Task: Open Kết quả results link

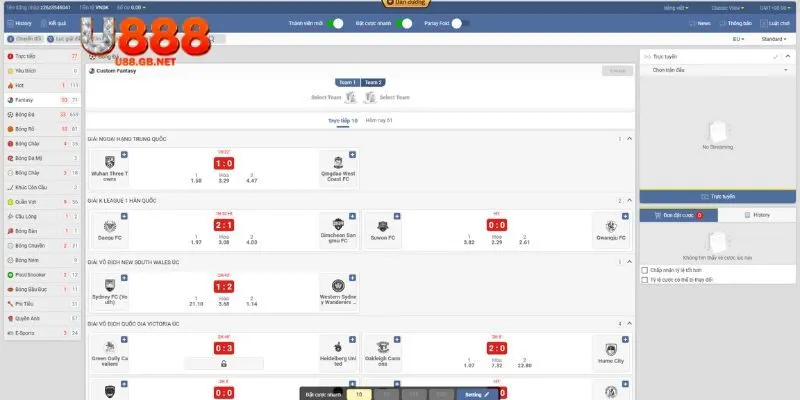Action: [x=54, y=23]
